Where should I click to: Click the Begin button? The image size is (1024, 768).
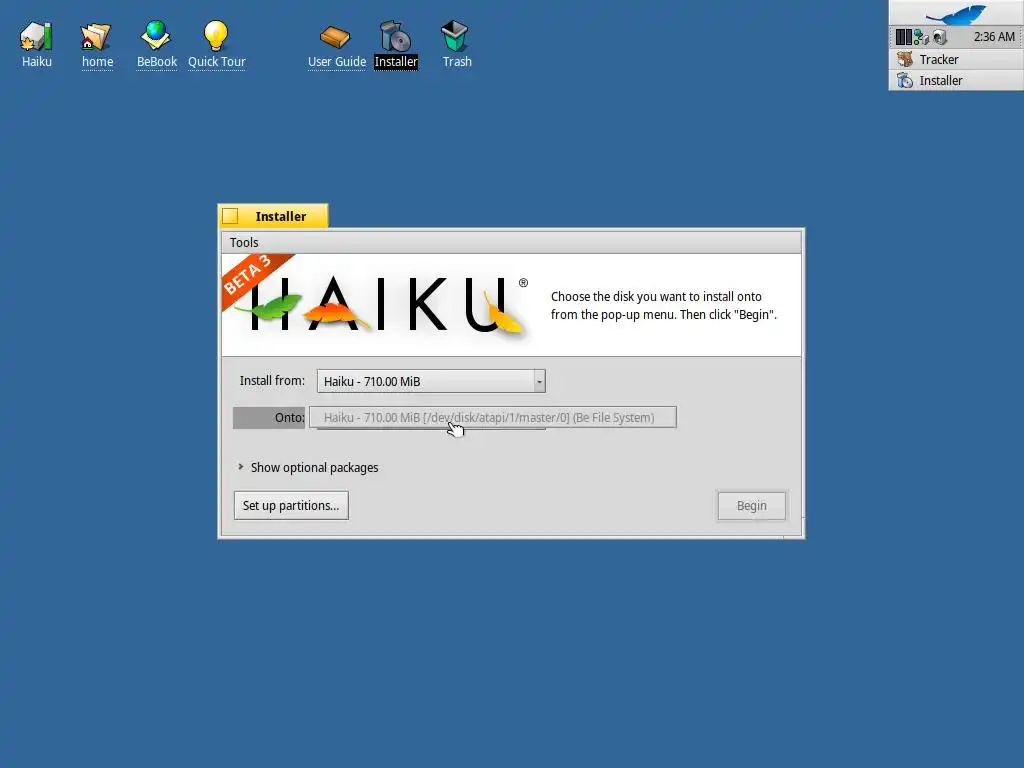click(x=752, y=505)
